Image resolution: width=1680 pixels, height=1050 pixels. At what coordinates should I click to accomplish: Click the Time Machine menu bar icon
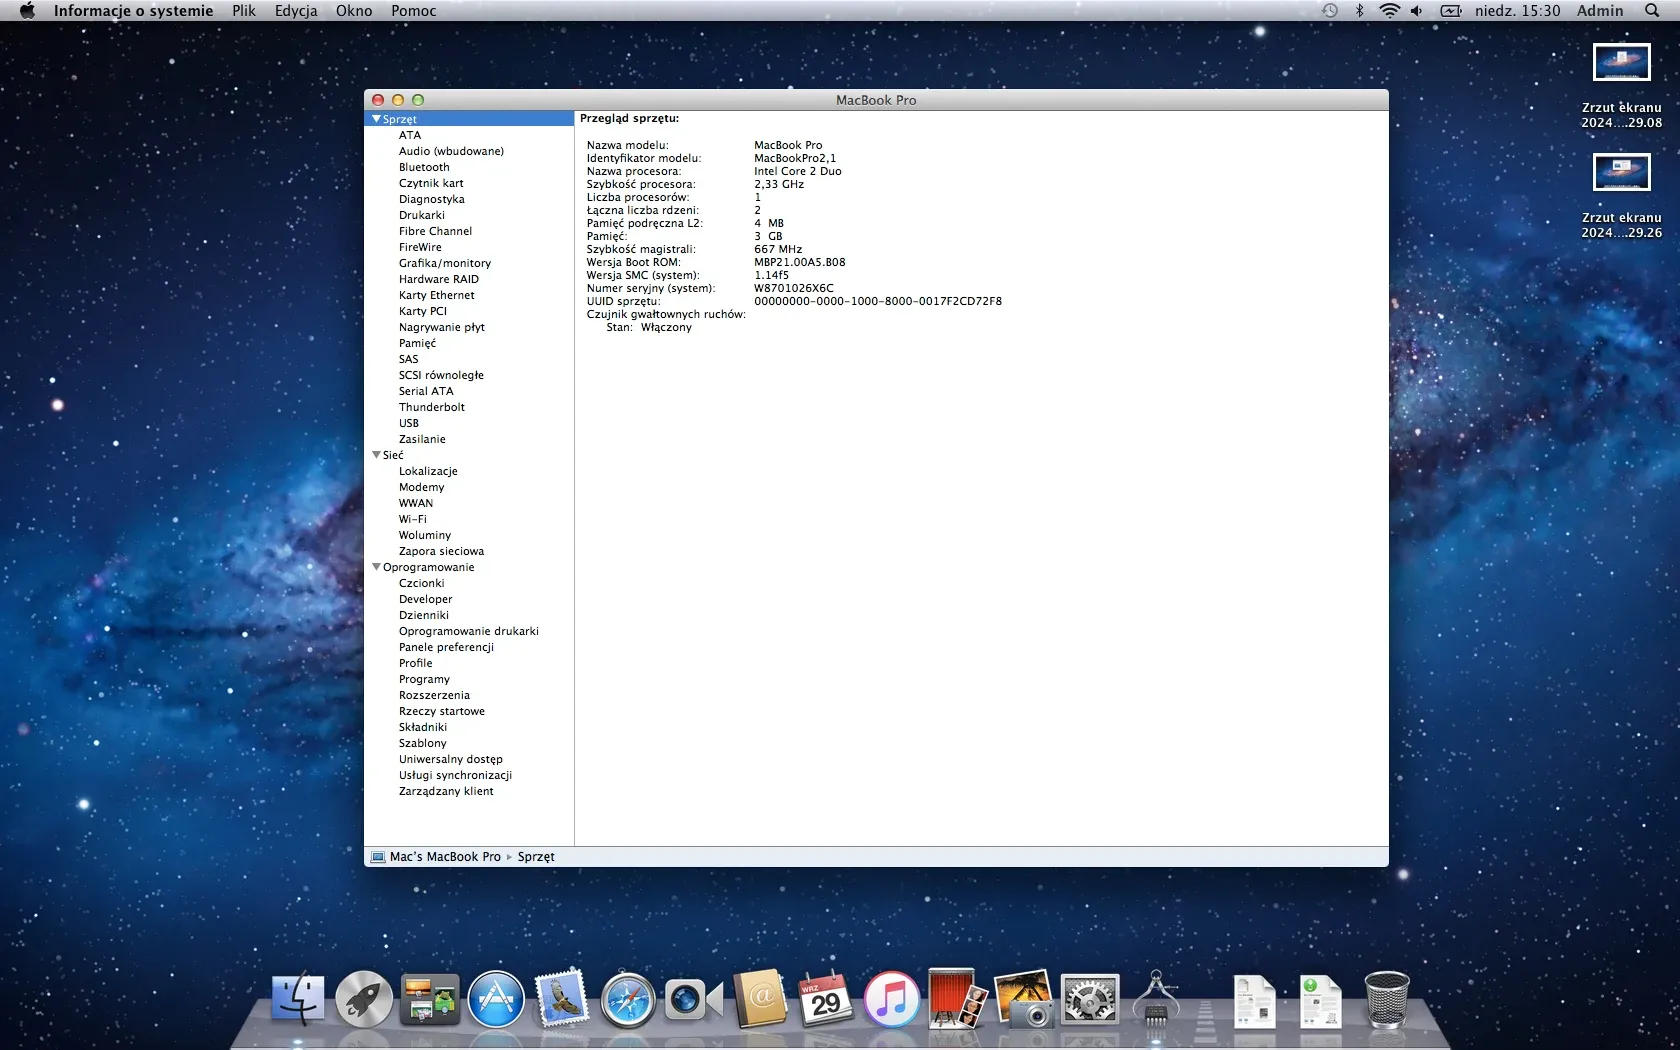pos(1330,11)
